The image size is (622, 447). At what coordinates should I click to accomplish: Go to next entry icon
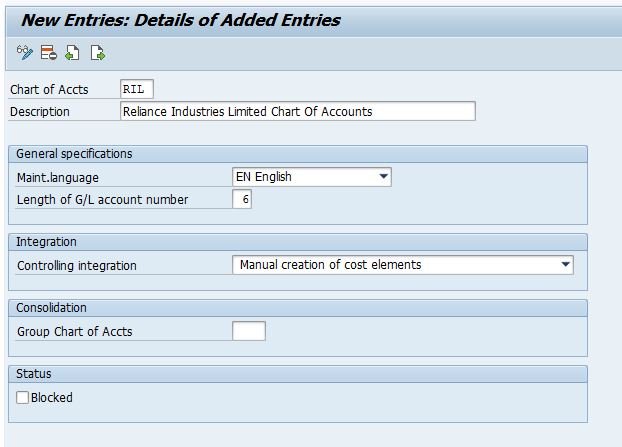pos(98,52)
